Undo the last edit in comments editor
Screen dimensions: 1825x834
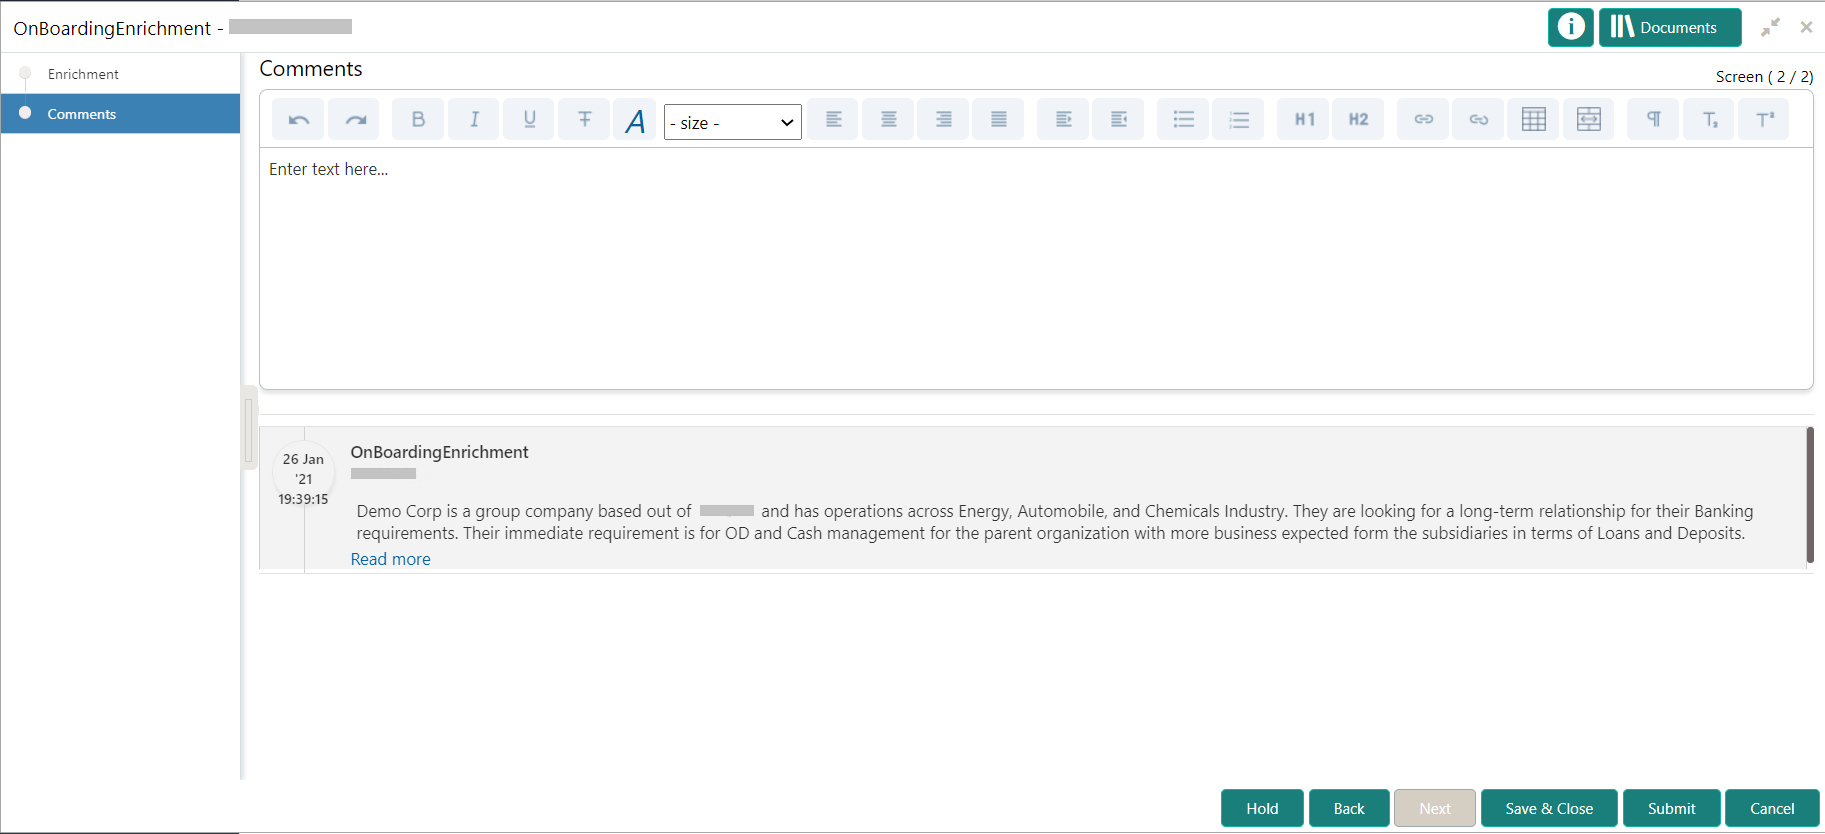point(298,120)
